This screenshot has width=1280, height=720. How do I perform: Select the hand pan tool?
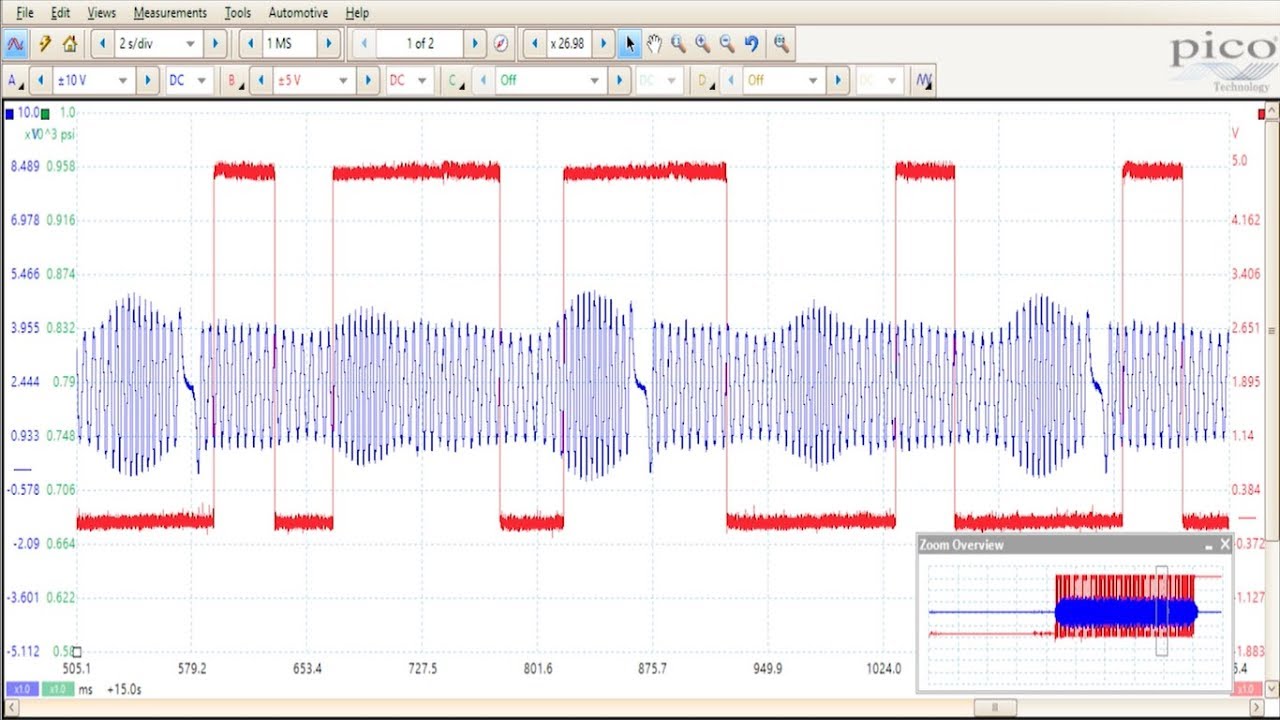654,44
